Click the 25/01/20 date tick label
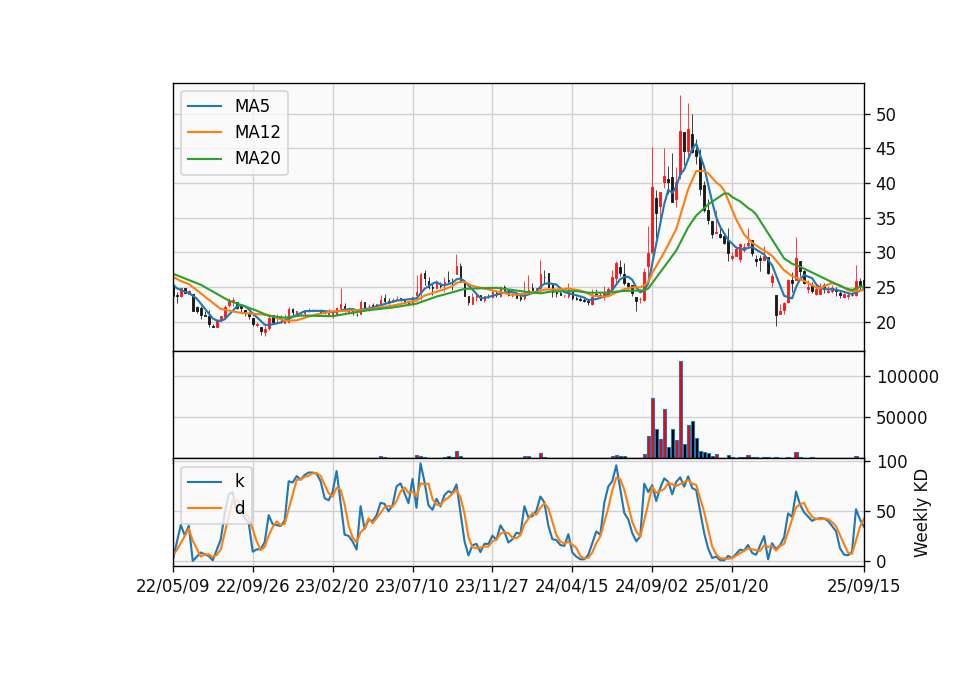 coord(732,586)
